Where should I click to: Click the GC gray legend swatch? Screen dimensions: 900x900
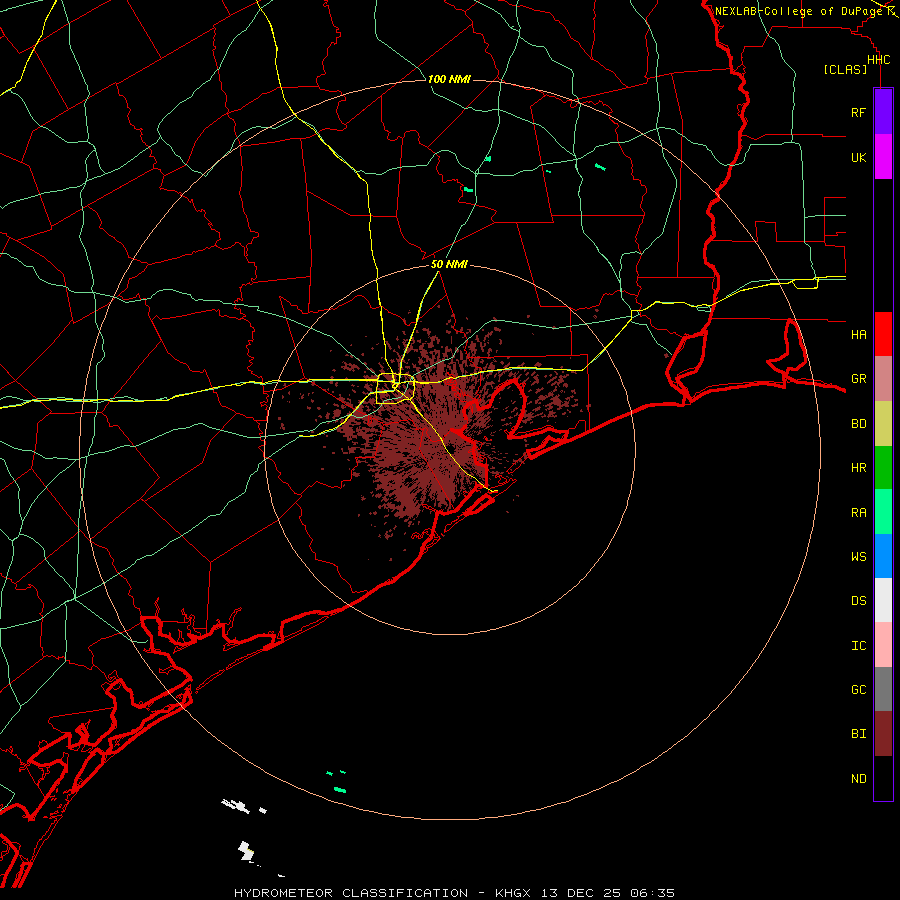point(883,689)
